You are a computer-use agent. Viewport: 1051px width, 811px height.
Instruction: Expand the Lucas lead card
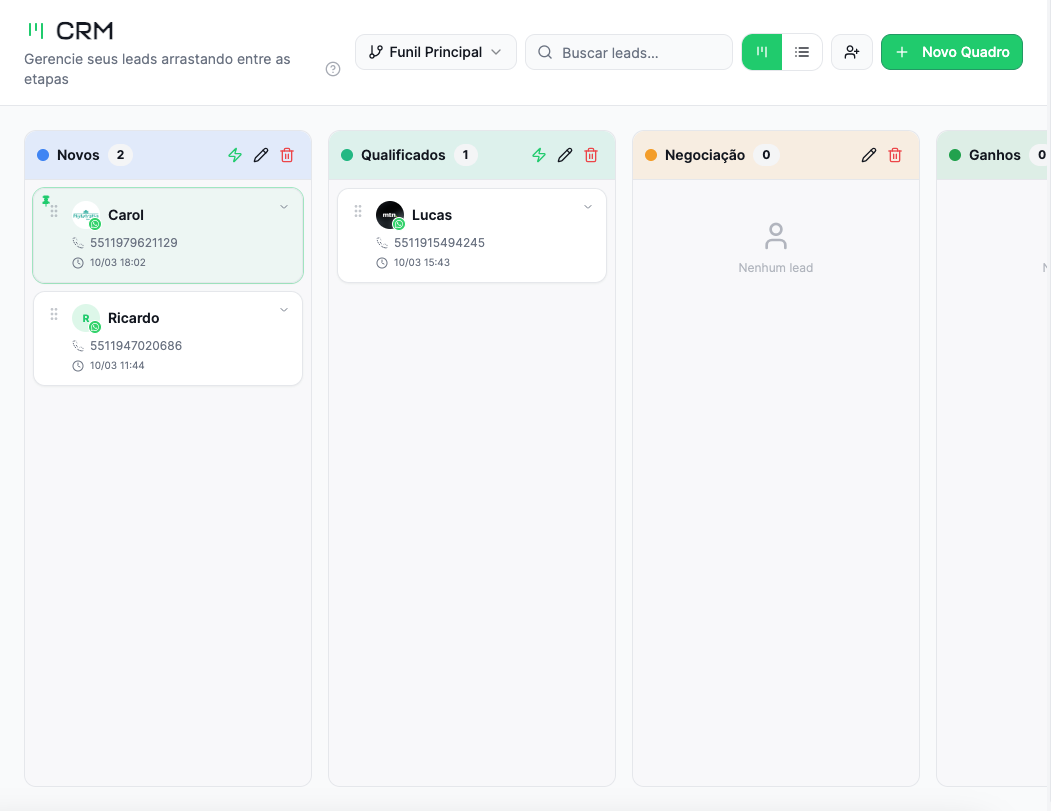588,207
